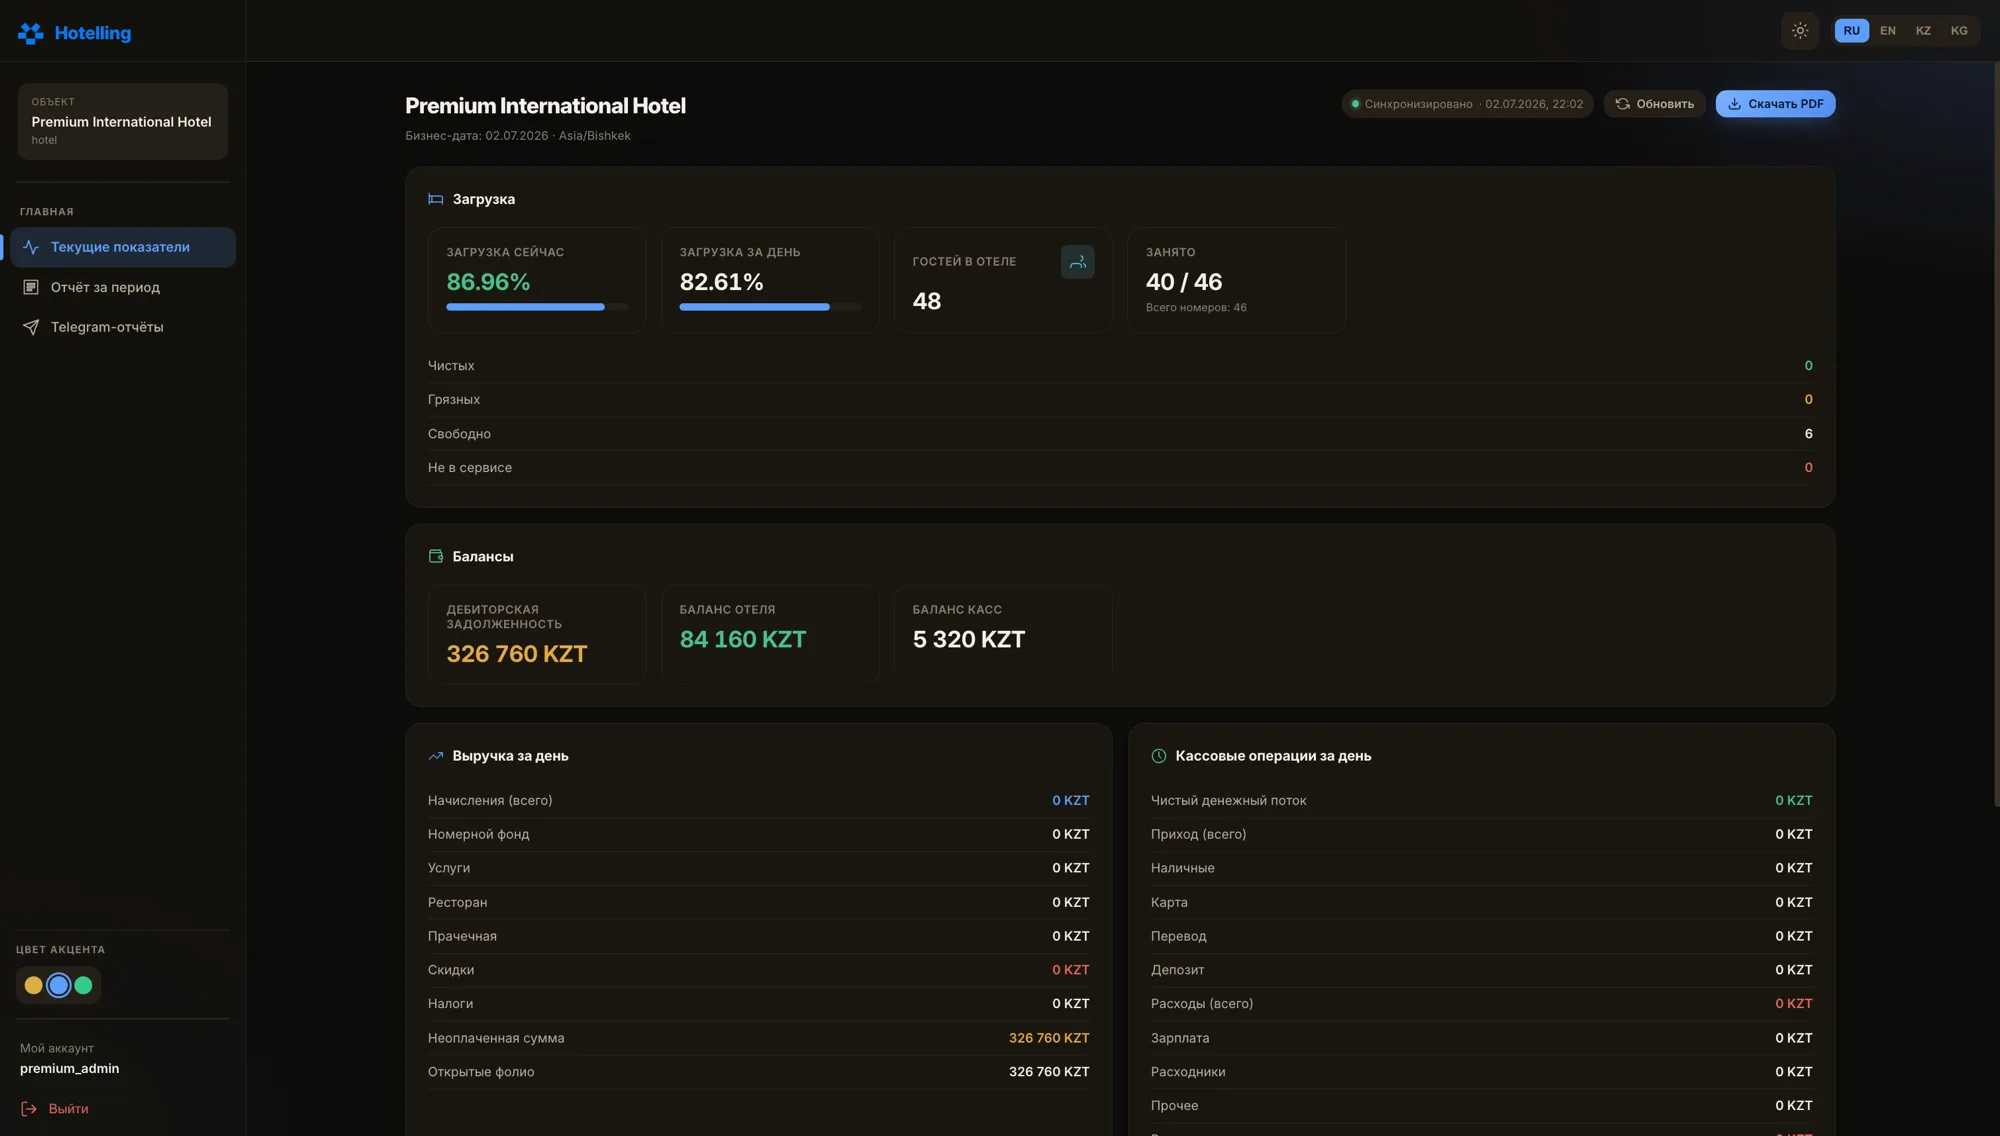Switch language to EN
This screenshot has width=2000, height=1136.
(x=1887, y=31)
